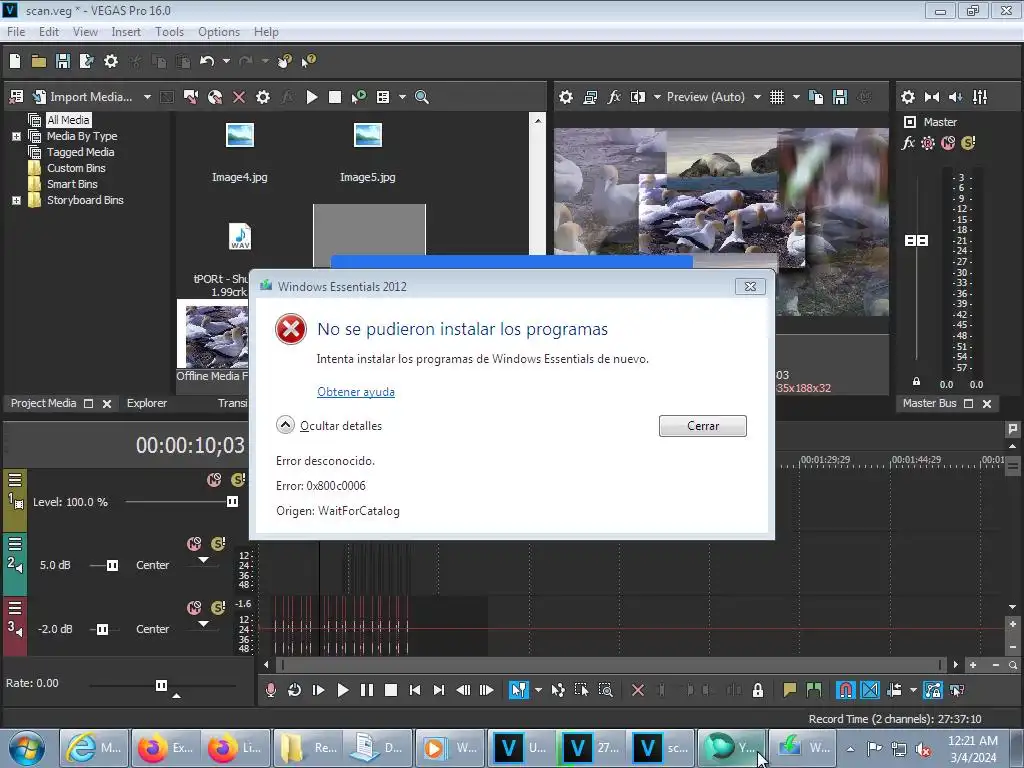
Task: Toggle the Master fader channel lock
Action: pos(916,381)
